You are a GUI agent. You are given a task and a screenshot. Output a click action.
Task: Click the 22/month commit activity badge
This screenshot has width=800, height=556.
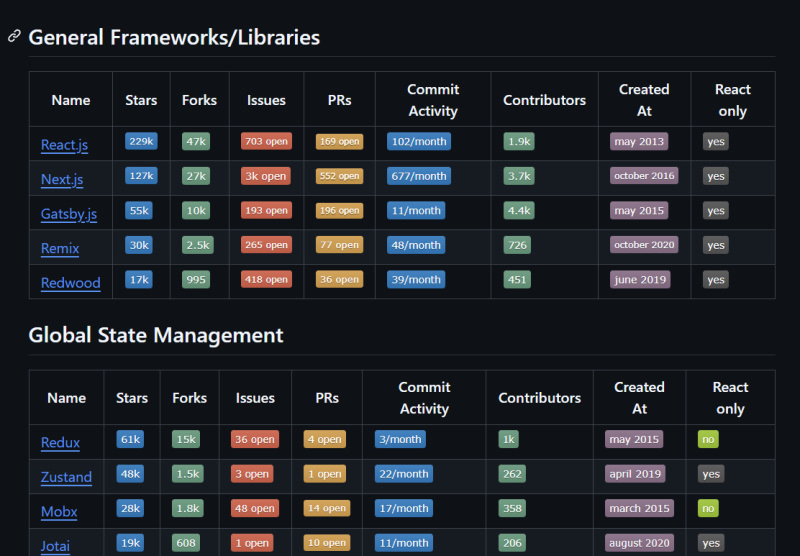point(404,474)
